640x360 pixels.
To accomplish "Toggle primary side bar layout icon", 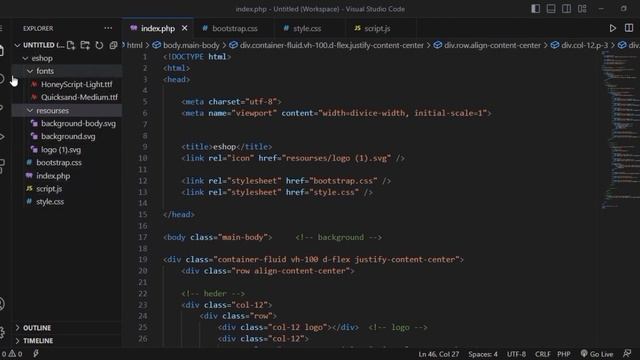I will tap(536, 9).
